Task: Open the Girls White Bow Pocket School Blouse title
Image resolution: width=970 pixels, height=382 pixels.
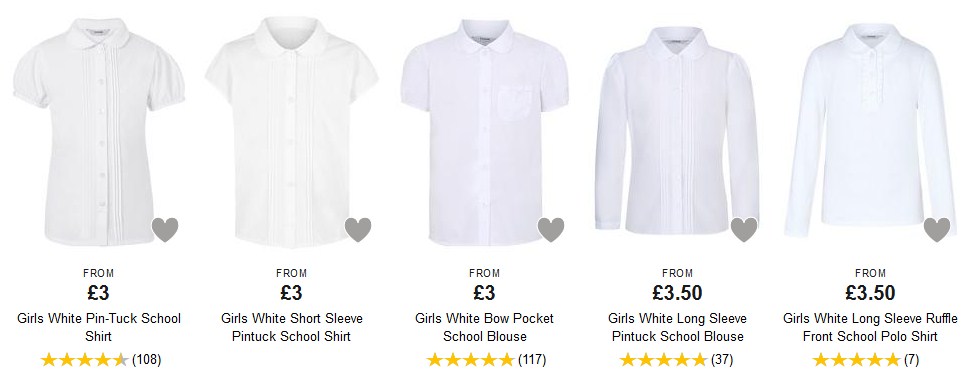Action: (x=484, y=328)
